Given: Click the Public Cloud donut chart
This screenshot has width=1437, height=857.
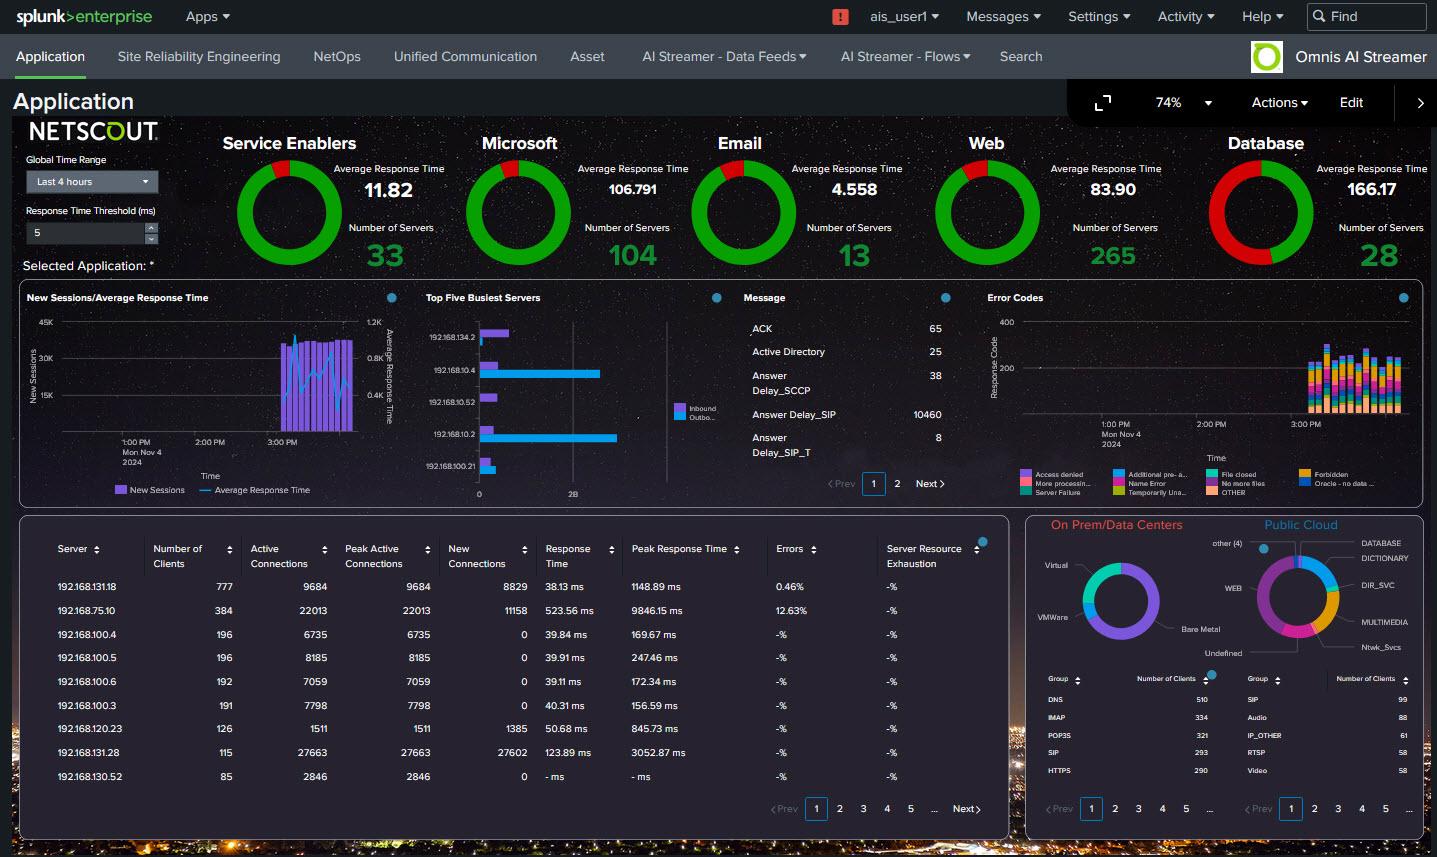Looking at the screenshot, I should tap(1297, 598).
